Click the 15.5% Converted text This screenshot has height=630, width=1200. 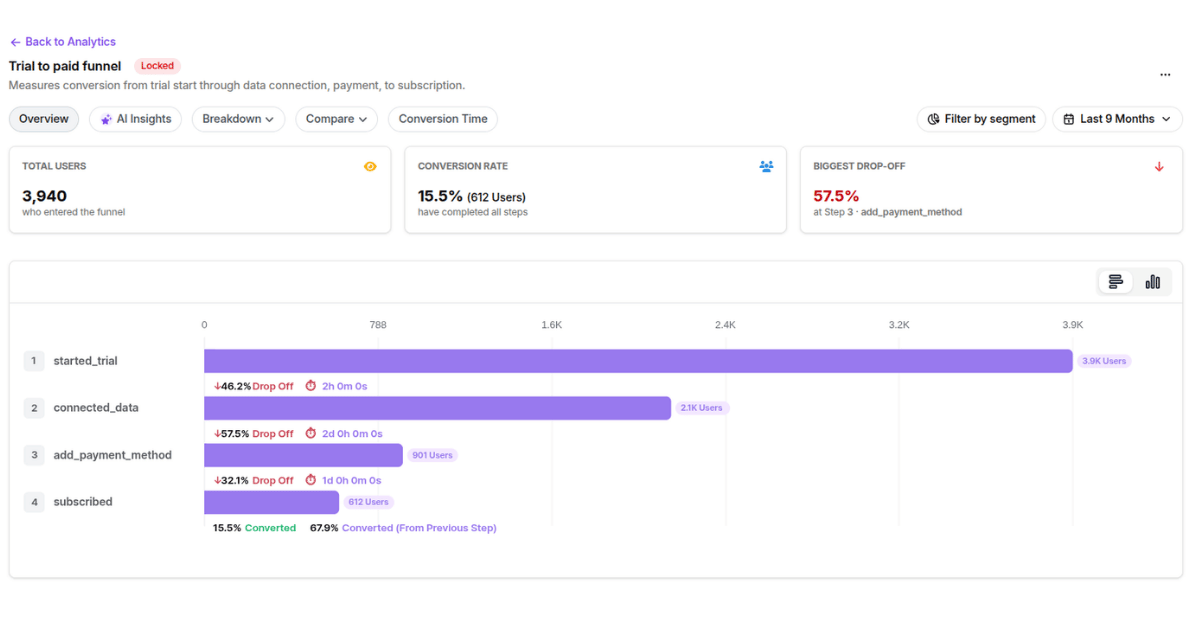(254, 527)
